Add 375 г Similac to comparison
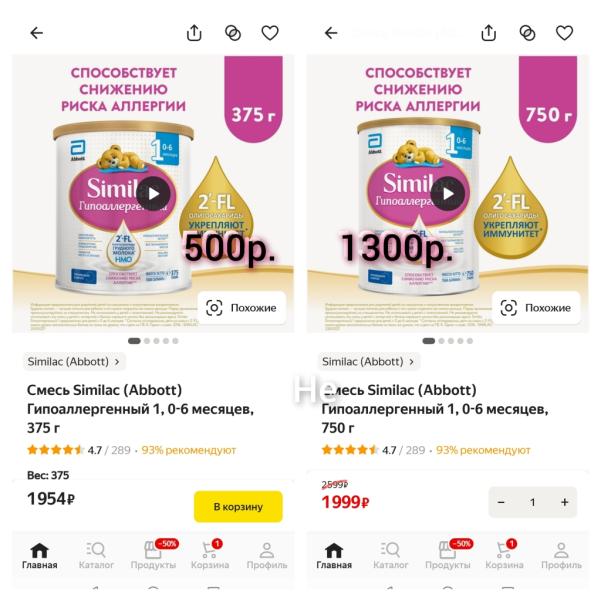 [x=233, y=33]
